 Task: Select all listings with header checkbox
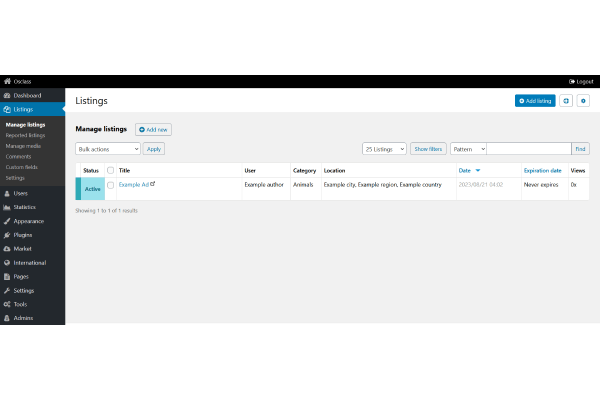[111, 170]
